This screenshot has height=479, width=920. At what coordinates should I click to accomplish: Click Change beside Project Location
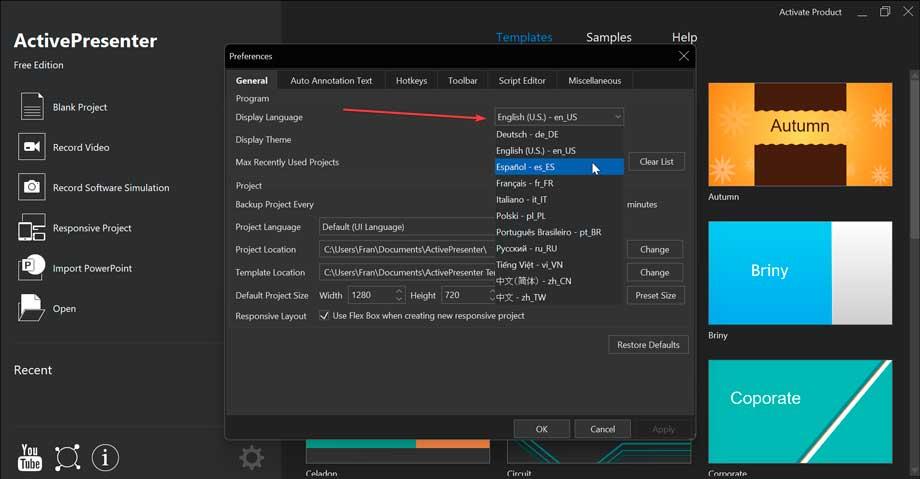pyautogui.click(x=654, y=249)
